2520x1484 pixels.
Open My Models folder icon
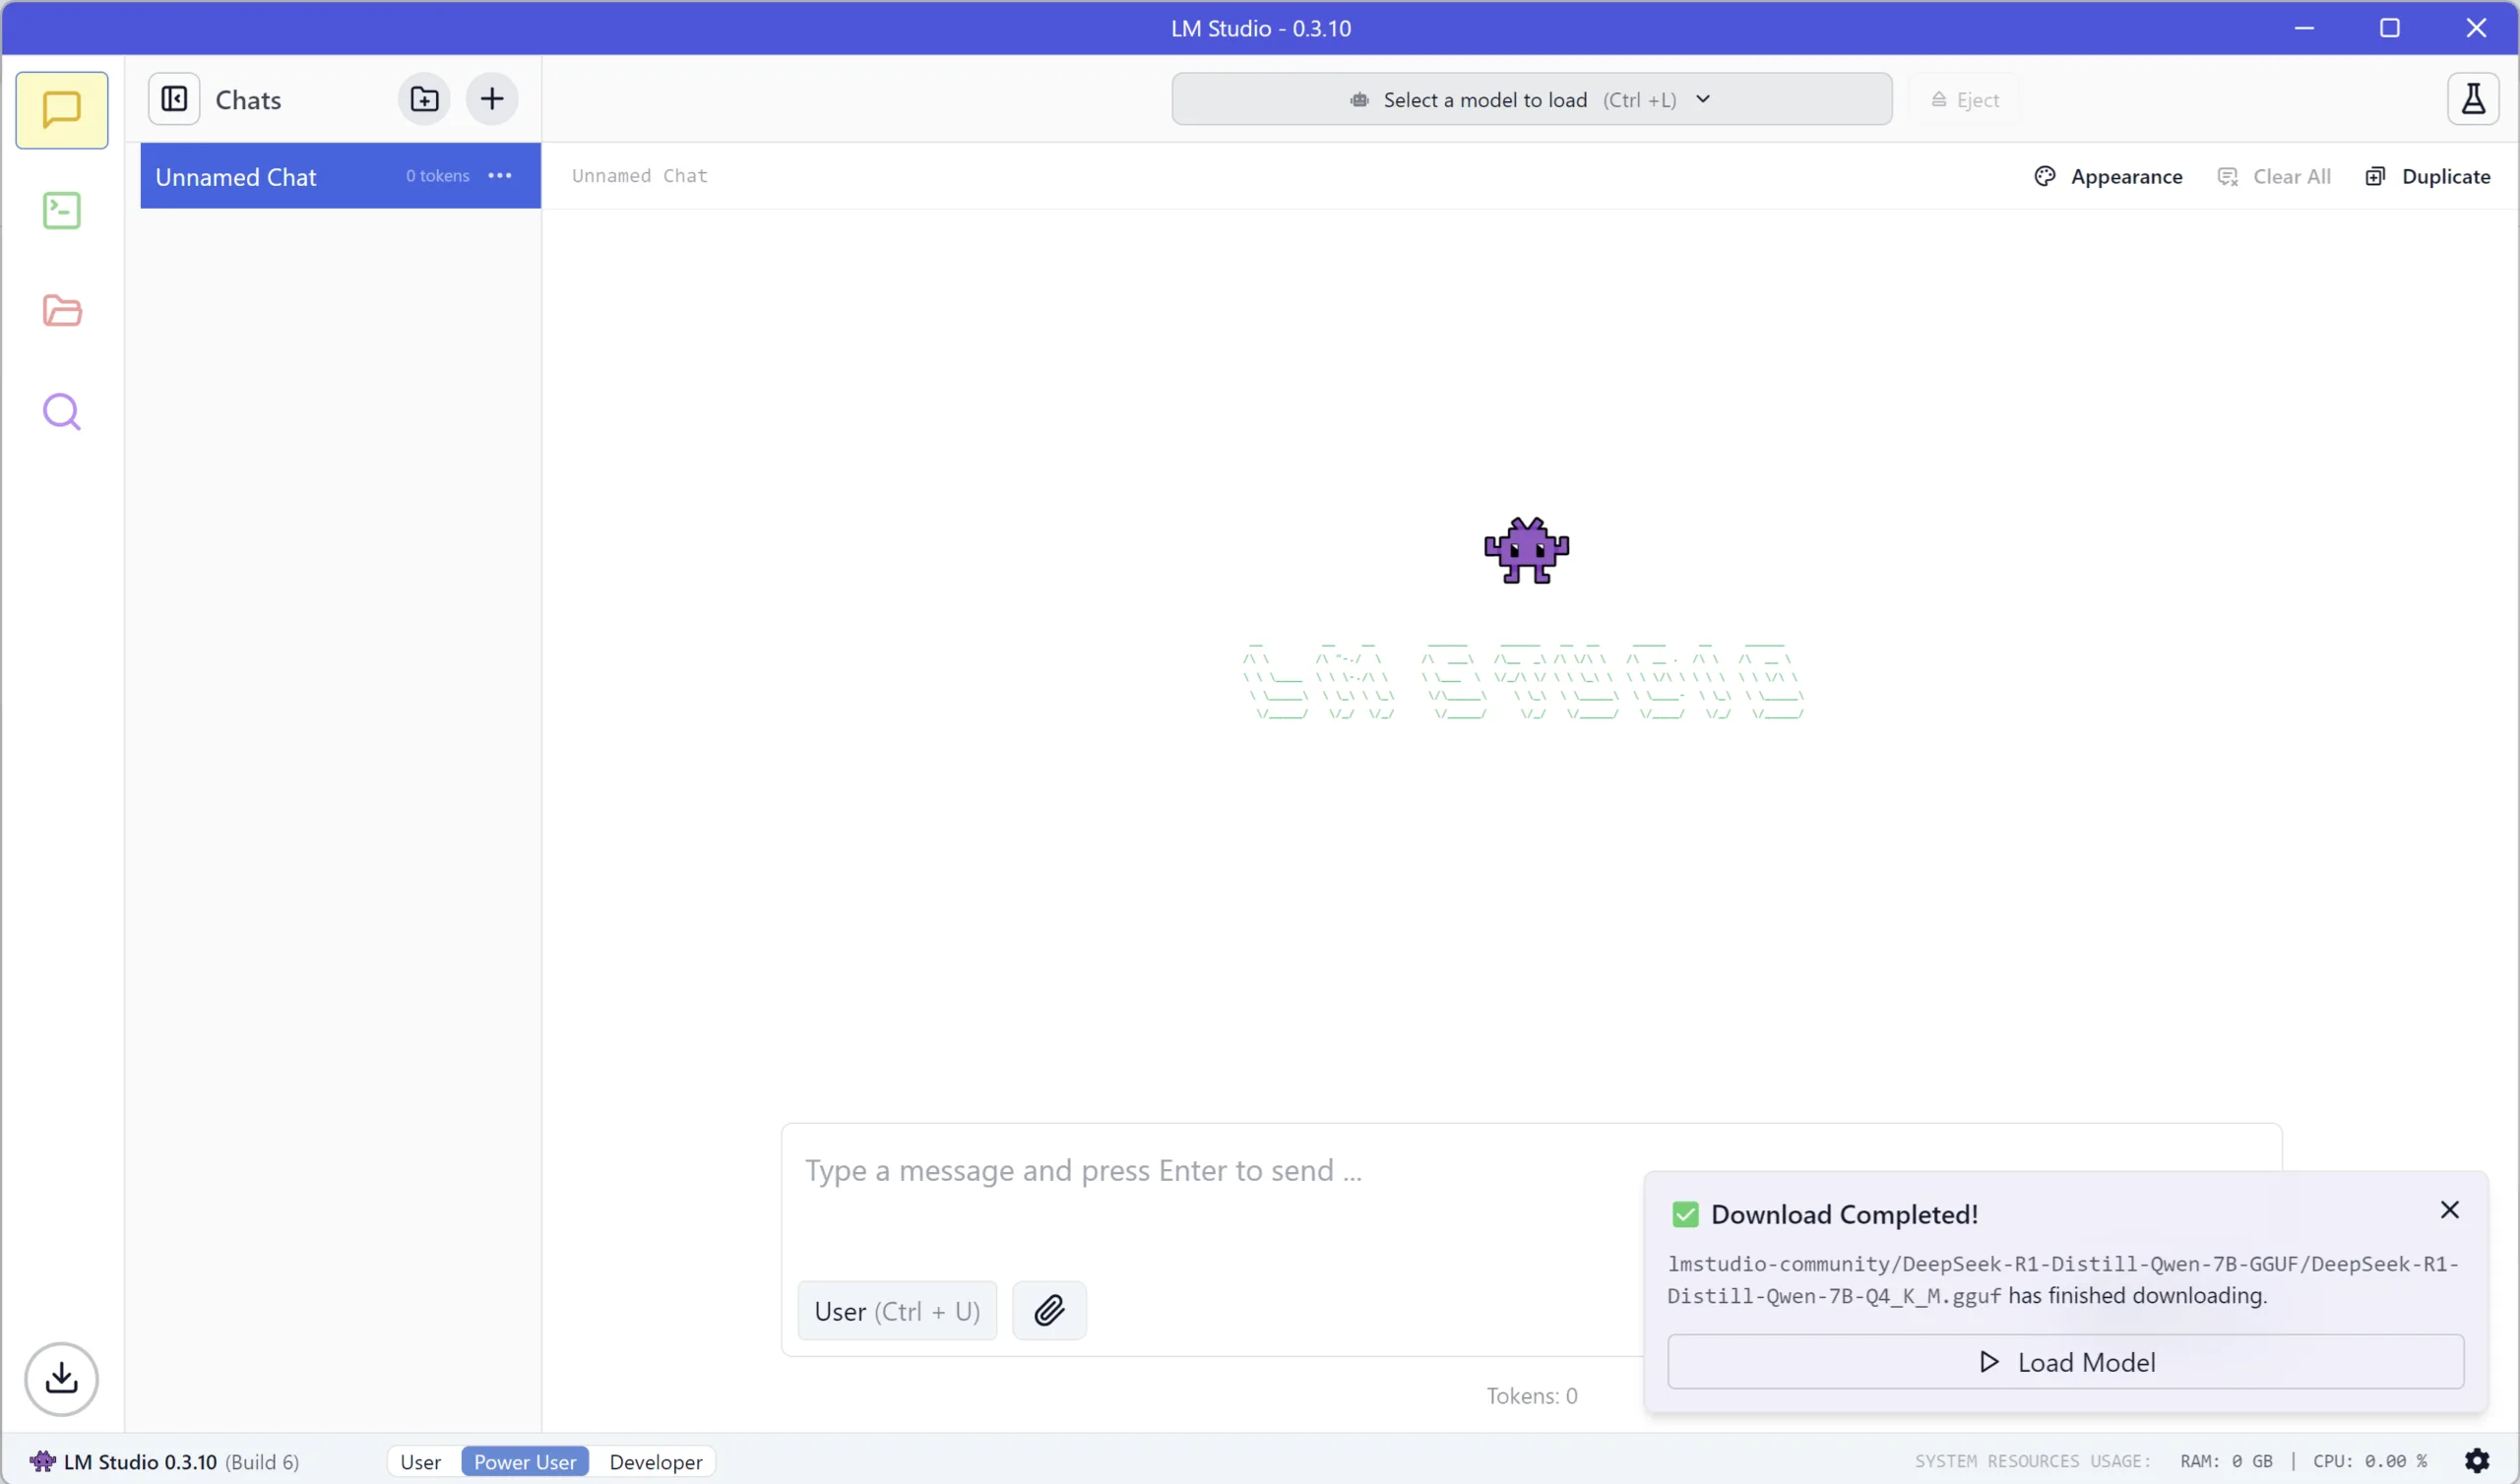(62, 311)
